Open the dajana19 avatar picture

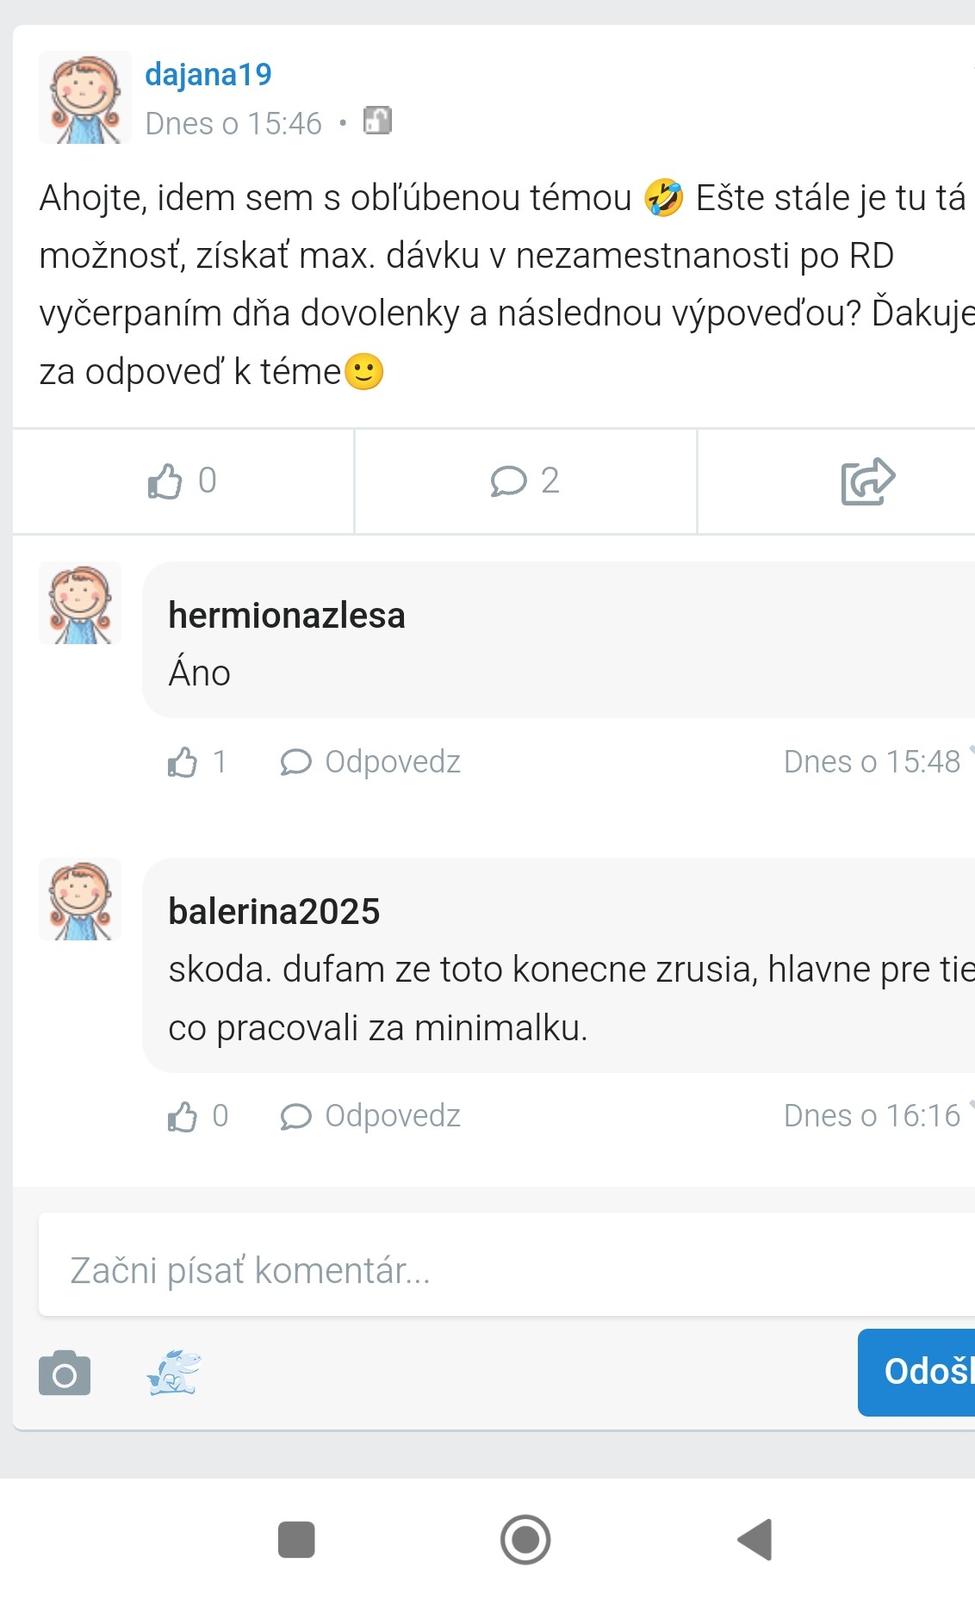[85, 97]
